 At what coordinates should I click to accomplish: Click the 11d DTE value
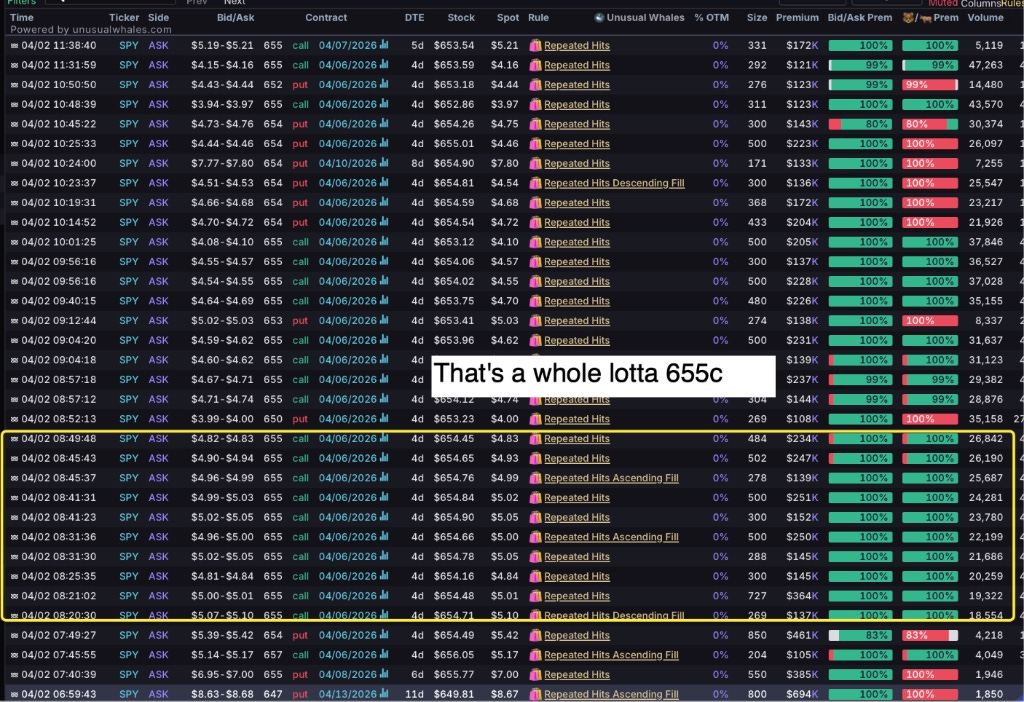[x=415, y=694]
